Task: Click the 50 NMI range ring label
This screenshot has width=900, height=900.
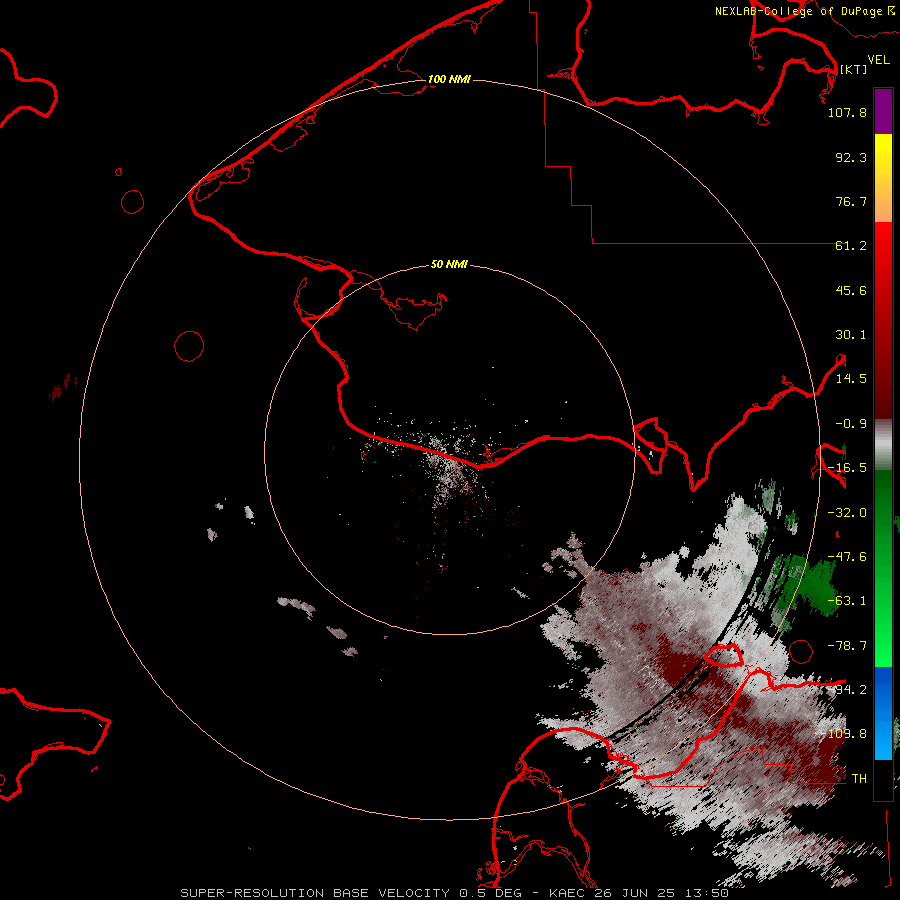Action: (x=449, y=265)
